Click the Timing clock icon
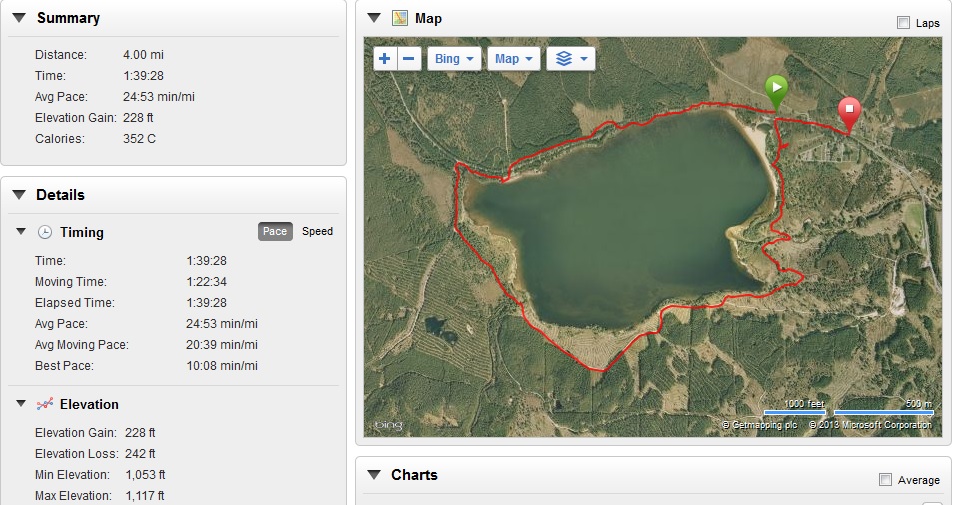This screenshot has height=505, width=957. point(45,232)
